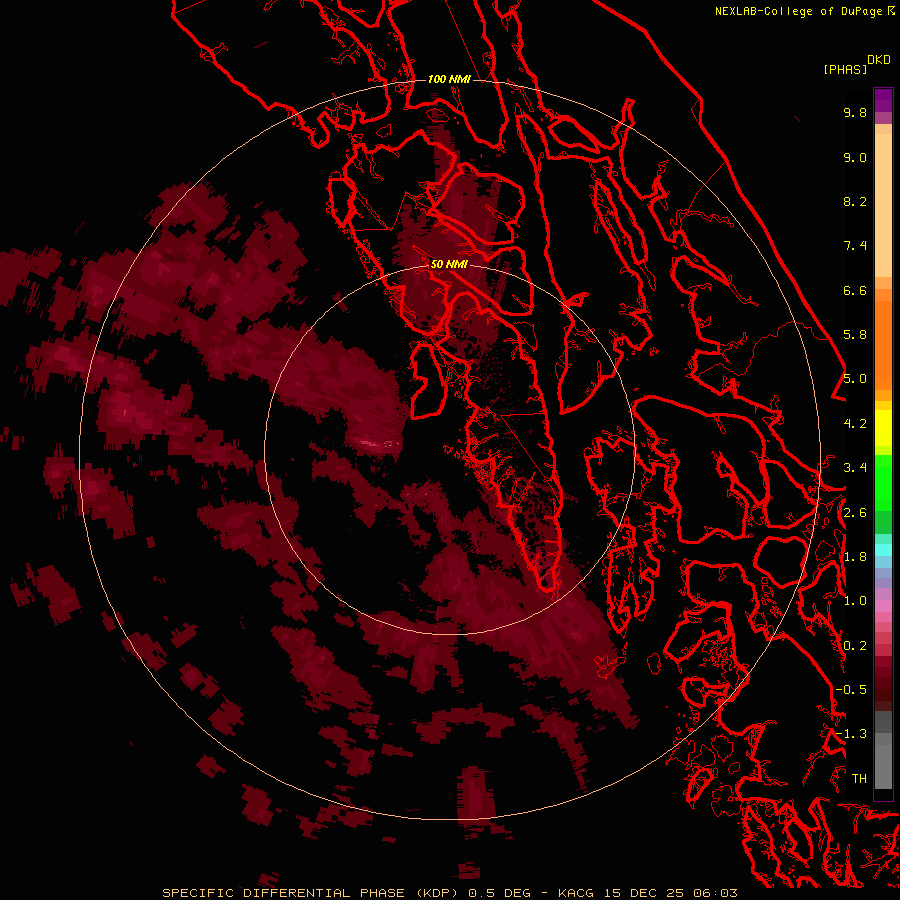
Task: Click the KACG 15 DEC 25 06:03 timestamp
Action: [x=647, y=893]
